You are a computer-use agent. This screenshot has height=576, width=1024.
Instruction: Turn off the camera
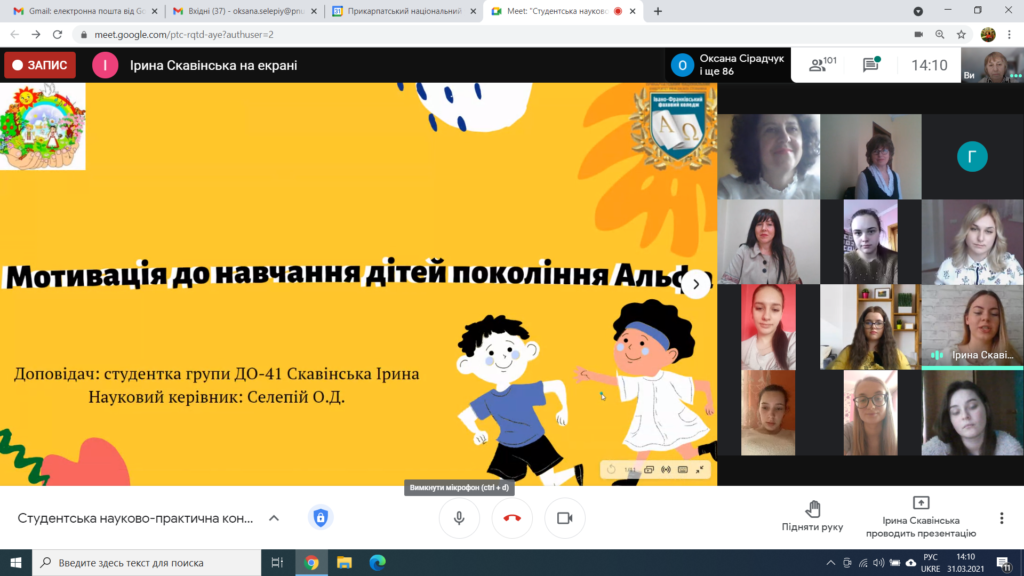(x=564, y=518)
